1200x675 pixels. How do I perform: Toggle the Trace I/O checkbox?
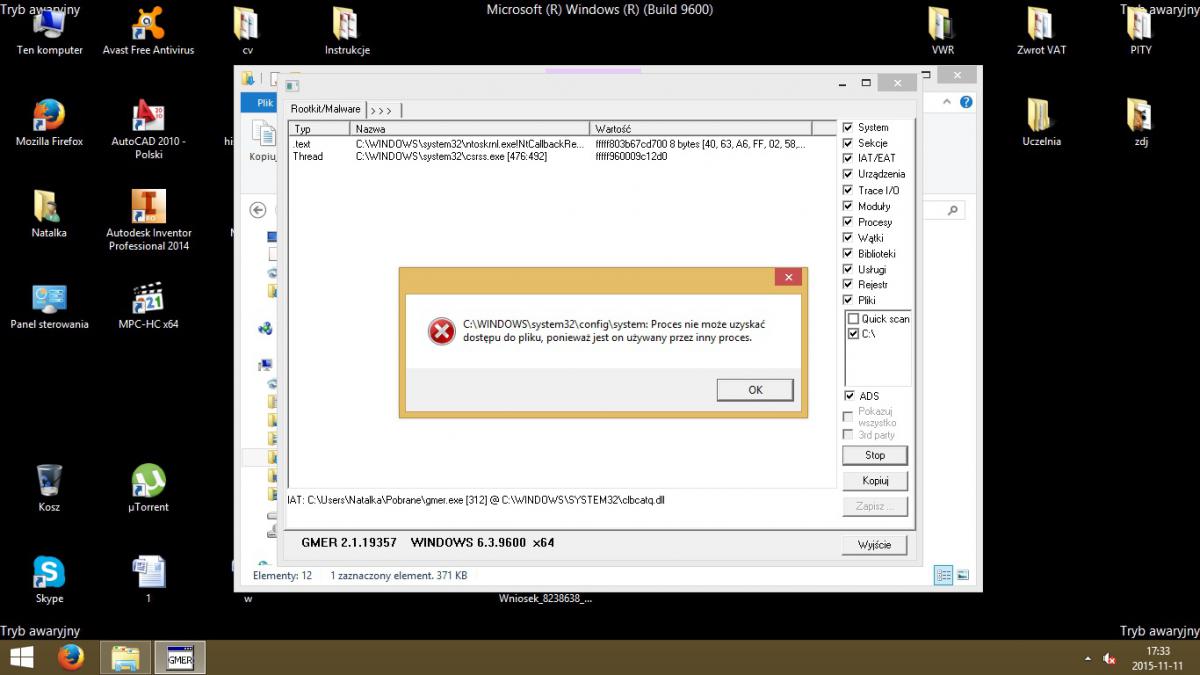(848, 190)
